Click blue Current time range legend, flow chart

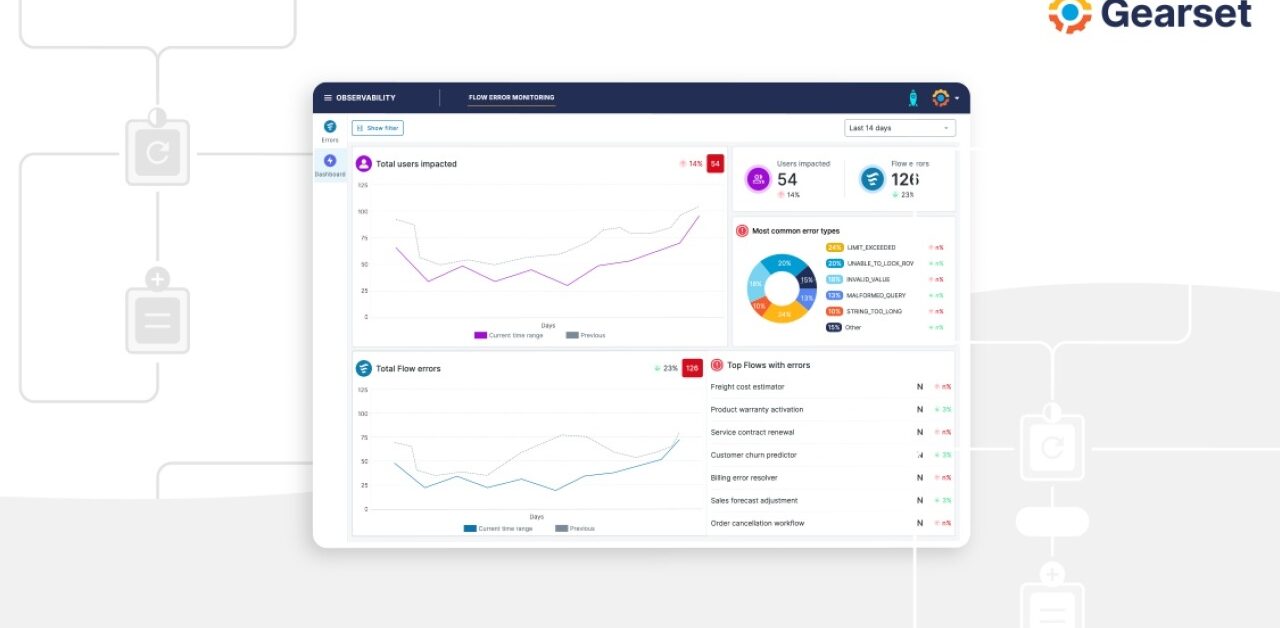[x=498, y=528]
